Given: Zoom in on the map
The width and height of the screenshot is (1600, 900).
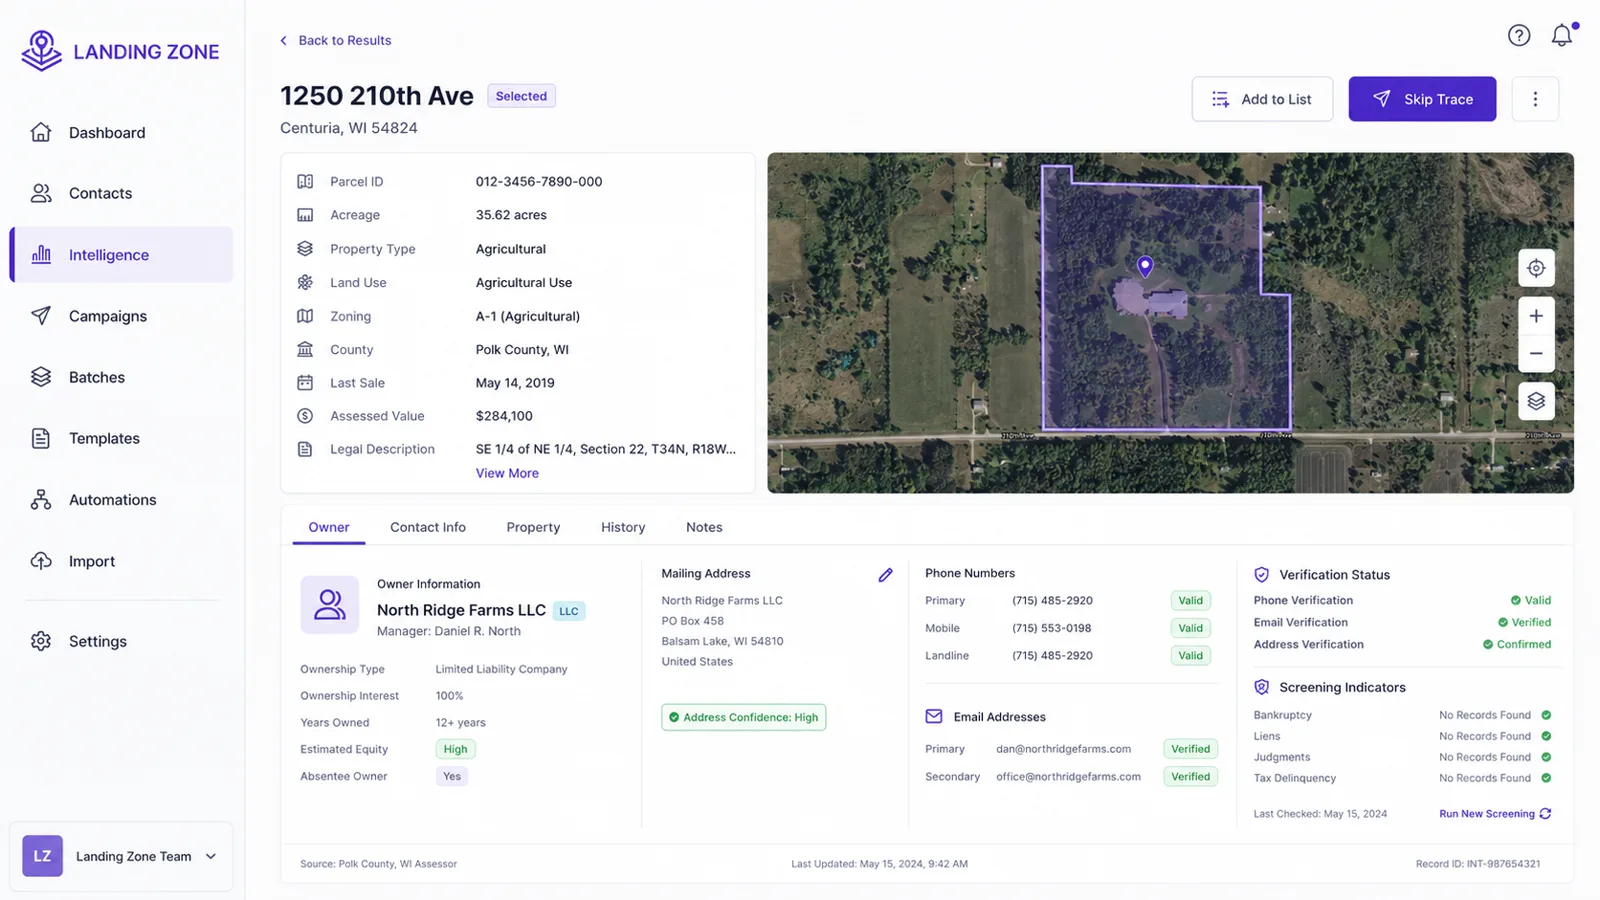Looking at the screenshot, I should point(1536,316).
